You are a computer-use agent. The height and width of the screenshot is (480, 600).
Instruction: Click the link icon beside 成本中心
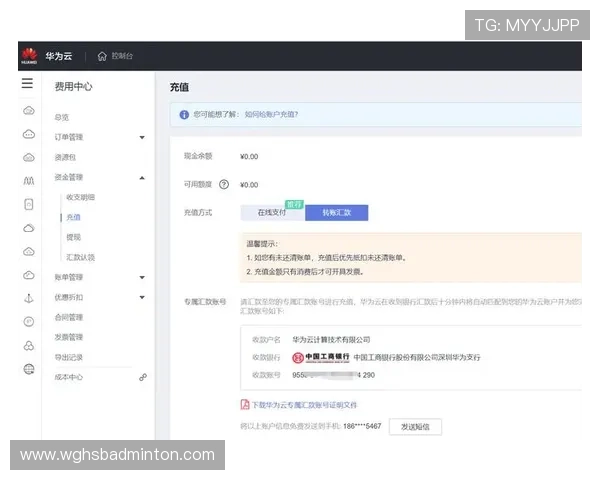click(x=143, y=377)
